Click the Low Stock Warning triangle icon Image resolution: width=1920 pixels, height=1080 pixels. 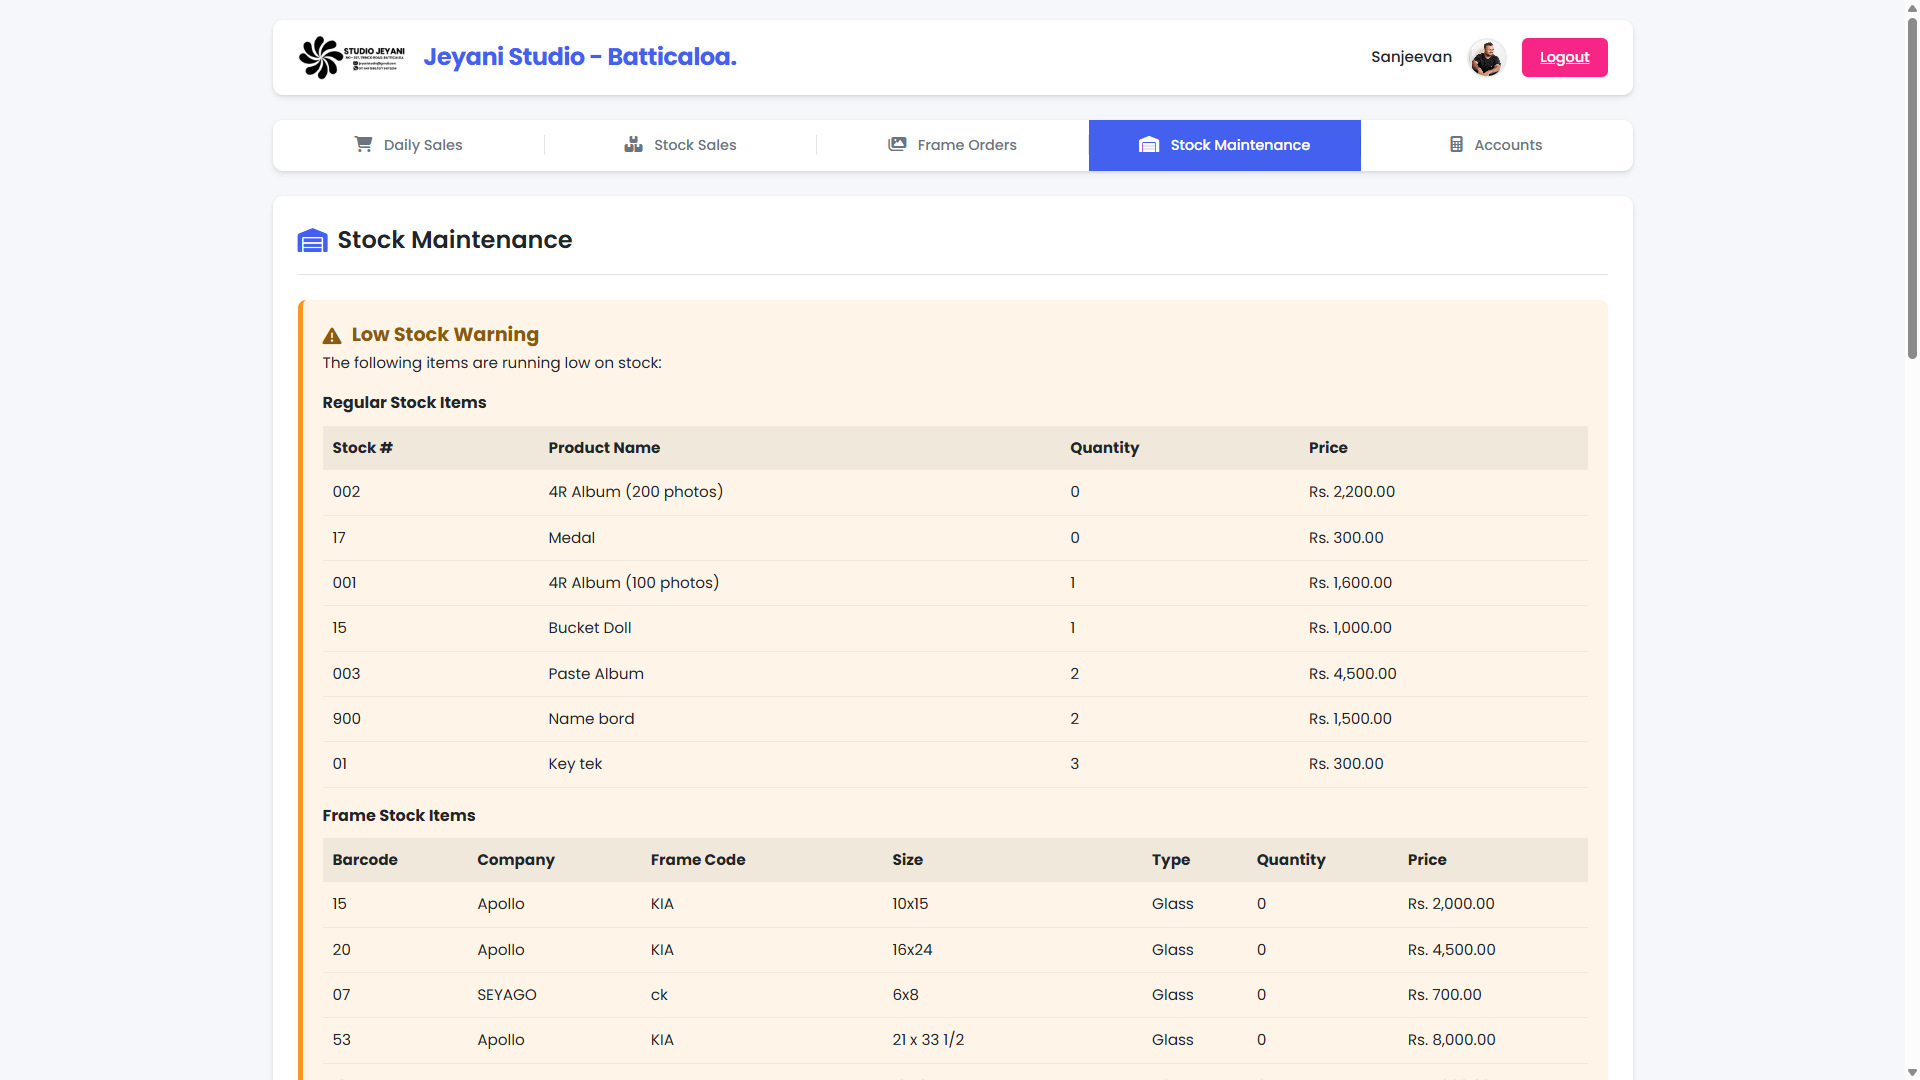[x=332, y=336]
